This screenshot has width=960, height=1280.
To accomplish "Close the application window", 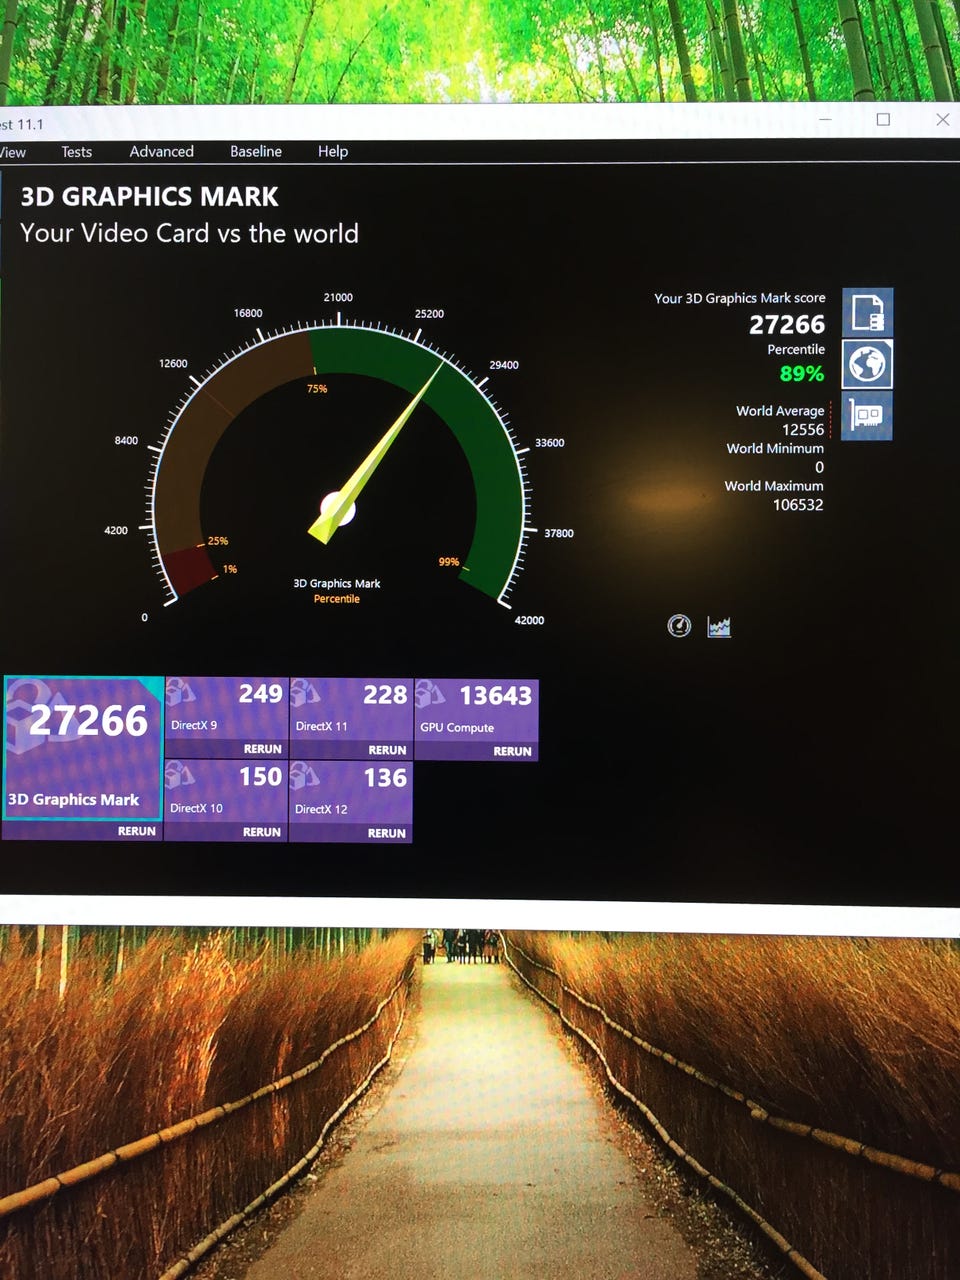I will (x=942, y=119).
